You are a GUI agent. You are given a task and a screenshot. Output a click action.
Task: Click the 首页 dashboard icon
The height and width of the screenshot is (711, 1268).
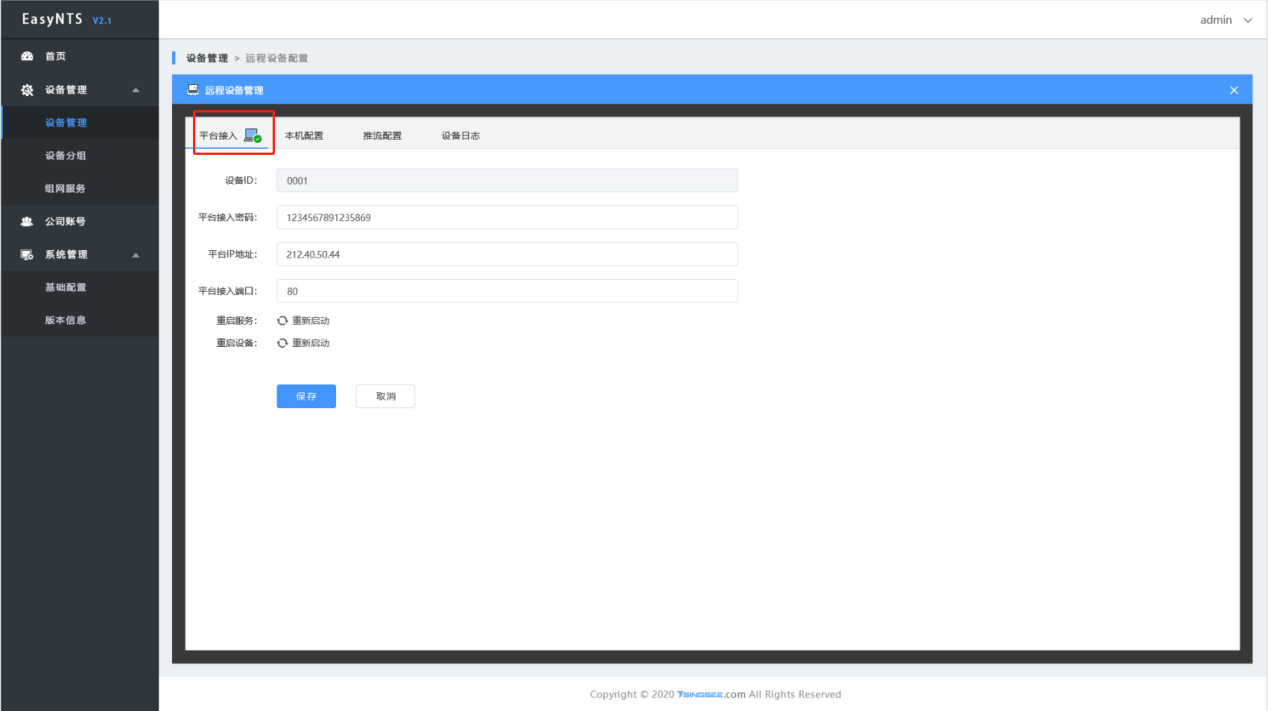pos(27,57)
